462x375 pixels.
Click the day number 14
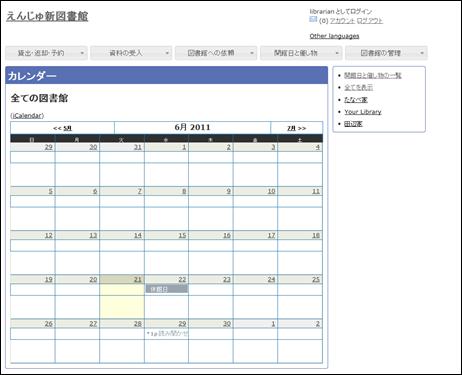(x=138, y=235)
